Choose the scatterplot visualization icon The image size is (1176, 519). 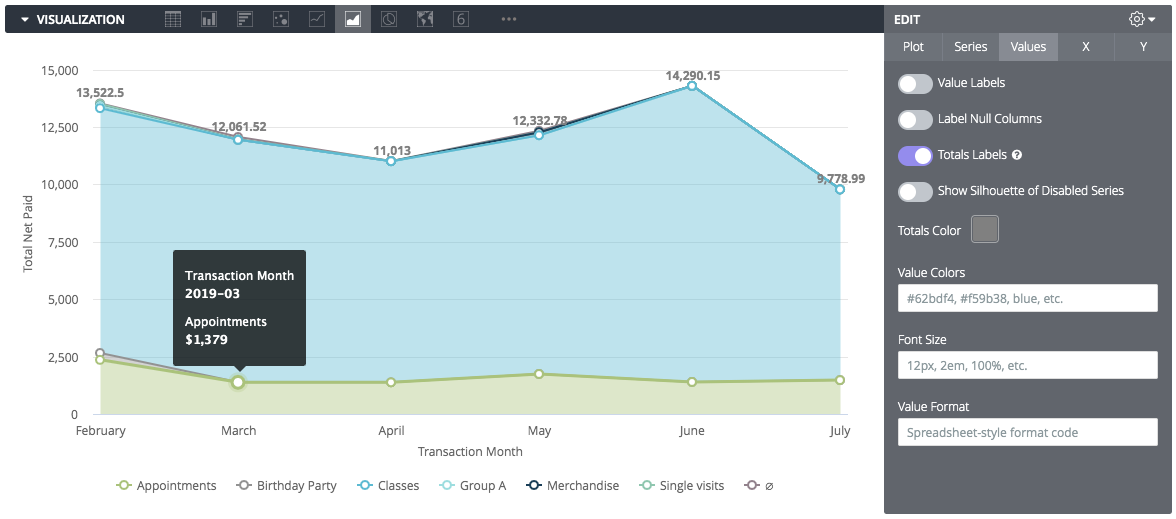tap(281, 19)
